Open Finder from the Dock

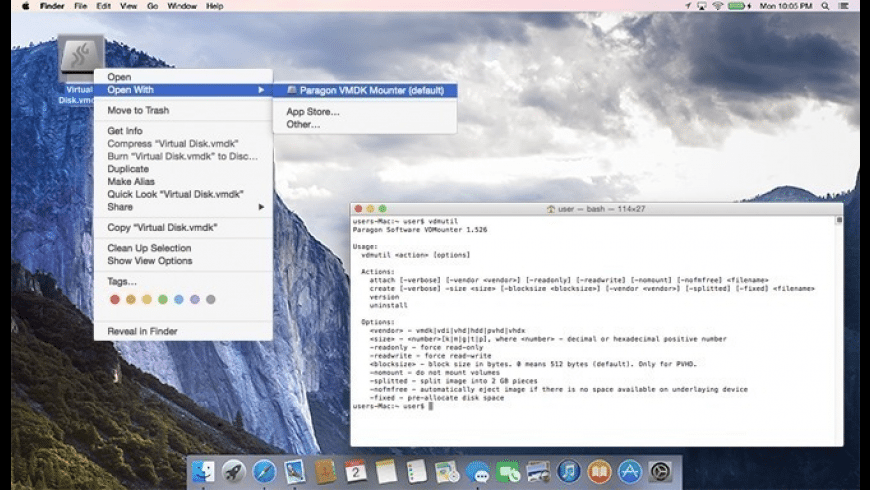click(203, 472)
